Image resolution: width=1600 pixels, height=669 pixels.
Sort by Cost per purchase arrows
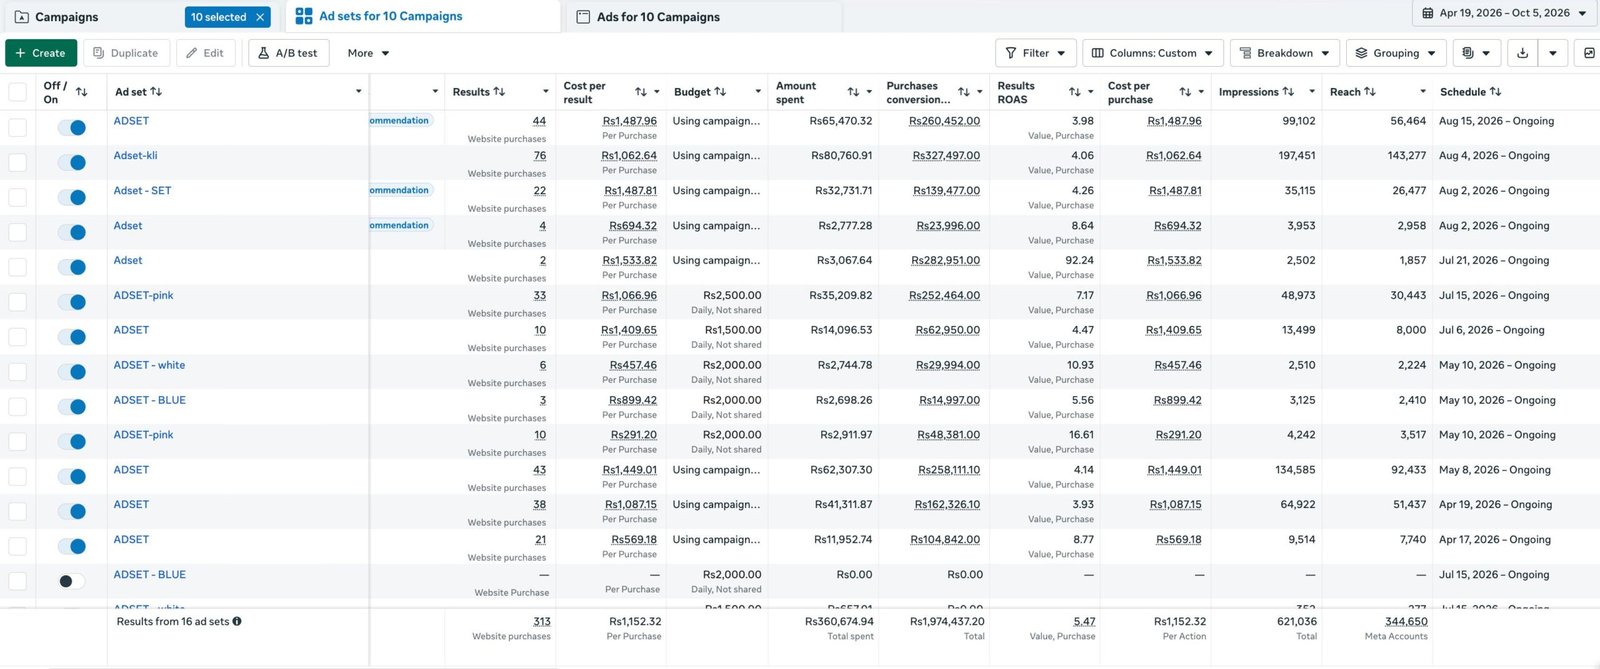pos(1185,92)
